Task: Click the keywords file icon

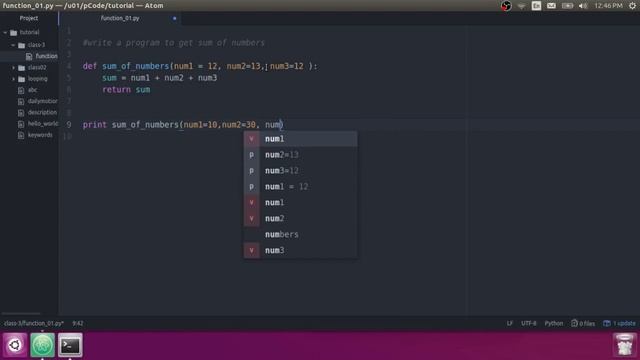Action: click(21, 135)
